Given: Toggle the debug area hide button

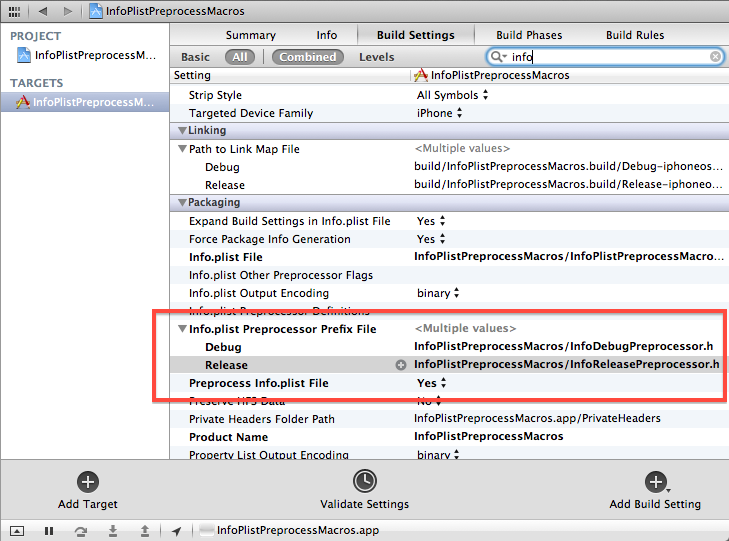Looking at the screenshot, I should 17,531.
